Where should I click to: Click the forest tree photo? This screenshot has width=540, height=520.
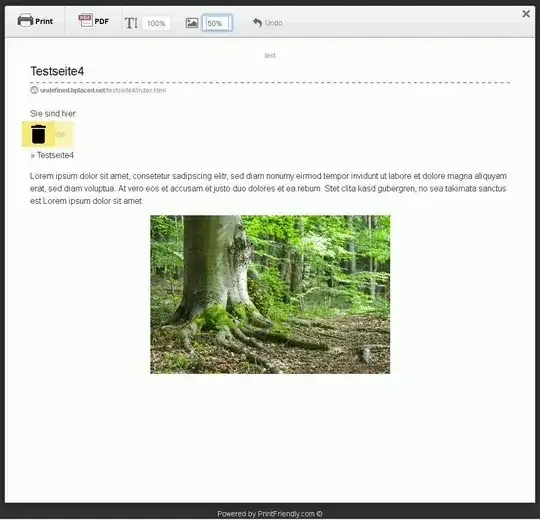[x=270, y=294]
